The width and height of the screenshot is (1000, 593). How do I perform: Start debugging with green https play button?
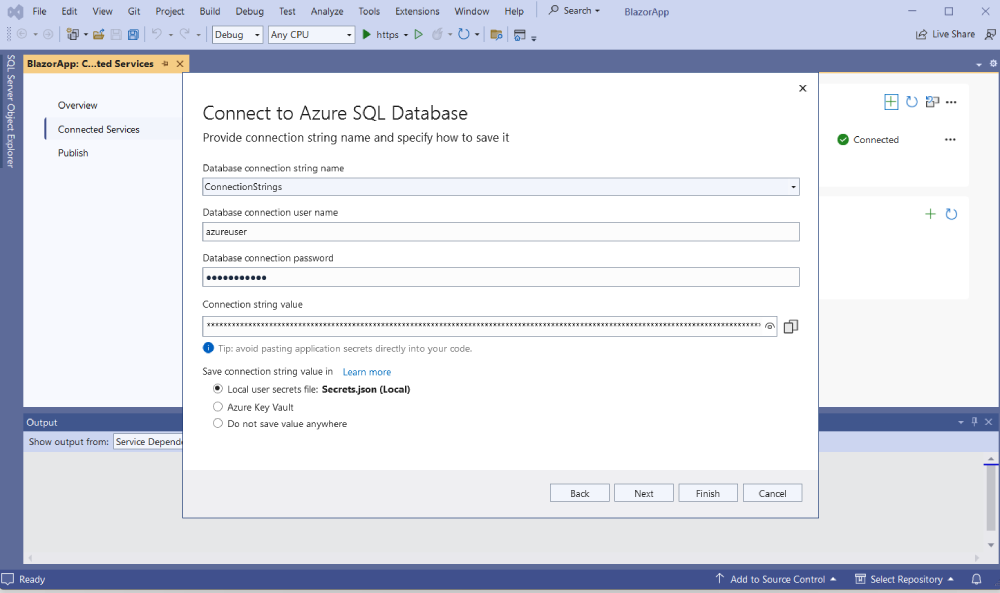[367, 34]
